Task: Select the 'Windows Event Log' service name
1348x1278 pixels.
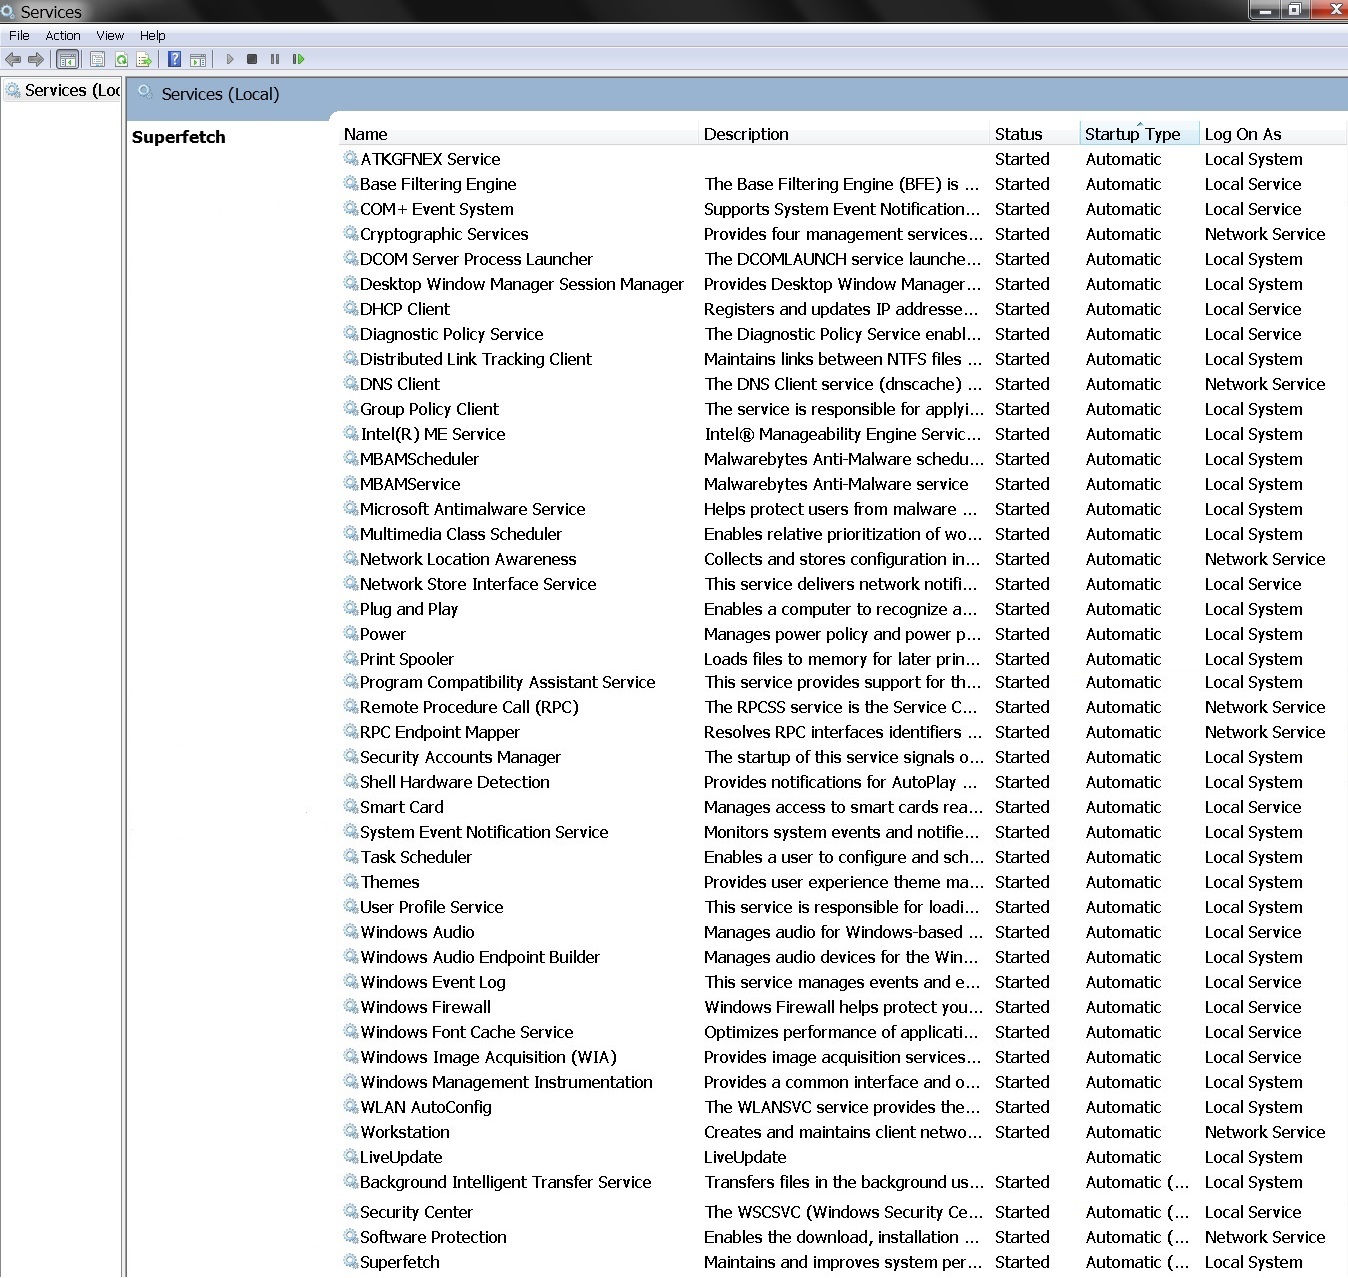Action: 433,982
